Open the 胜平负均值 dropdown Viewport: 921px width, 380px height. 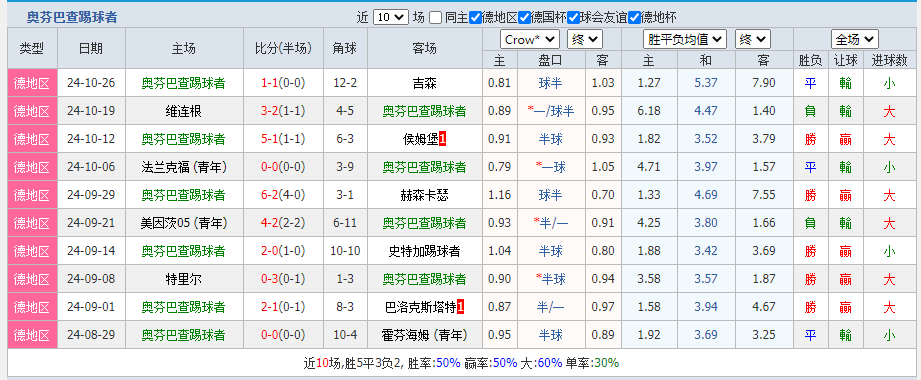point(685,40)
